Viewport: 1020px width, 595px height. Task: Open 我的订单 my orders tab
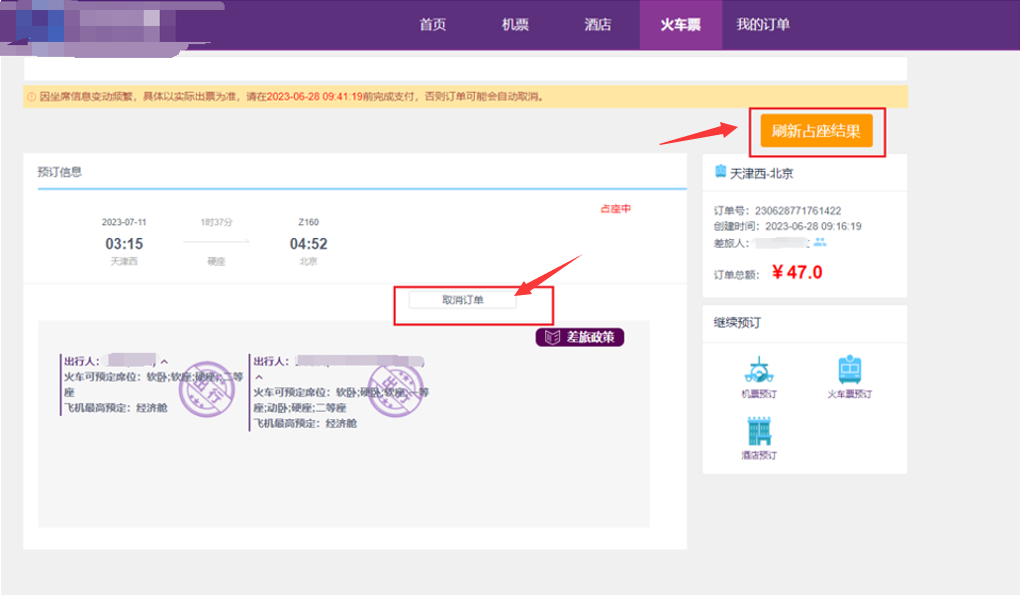(762, 25)
